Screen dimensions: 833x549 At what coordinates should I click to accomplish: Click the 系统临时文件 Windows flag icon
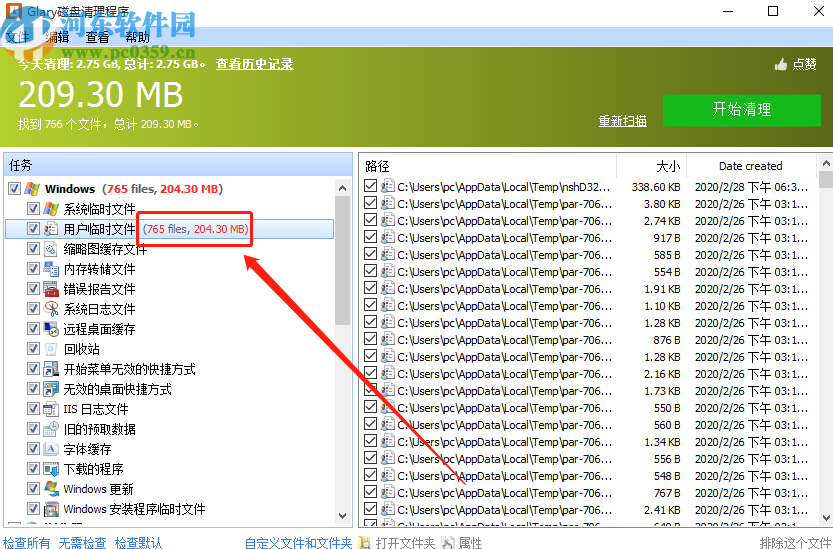coord(51,209)
